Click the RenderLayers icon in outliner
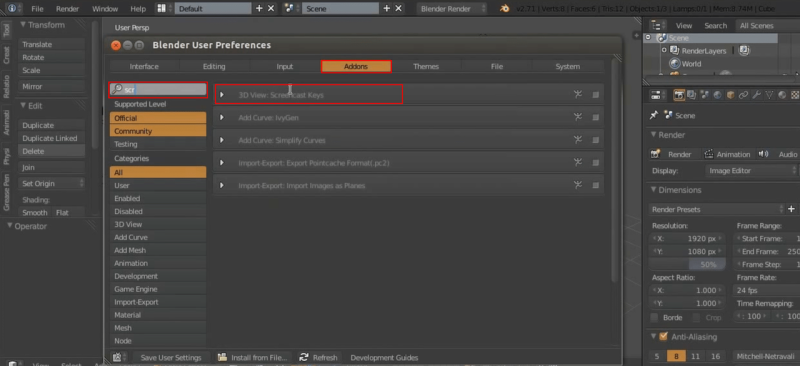This screenshot has height=366, width=800. (674, 51)
